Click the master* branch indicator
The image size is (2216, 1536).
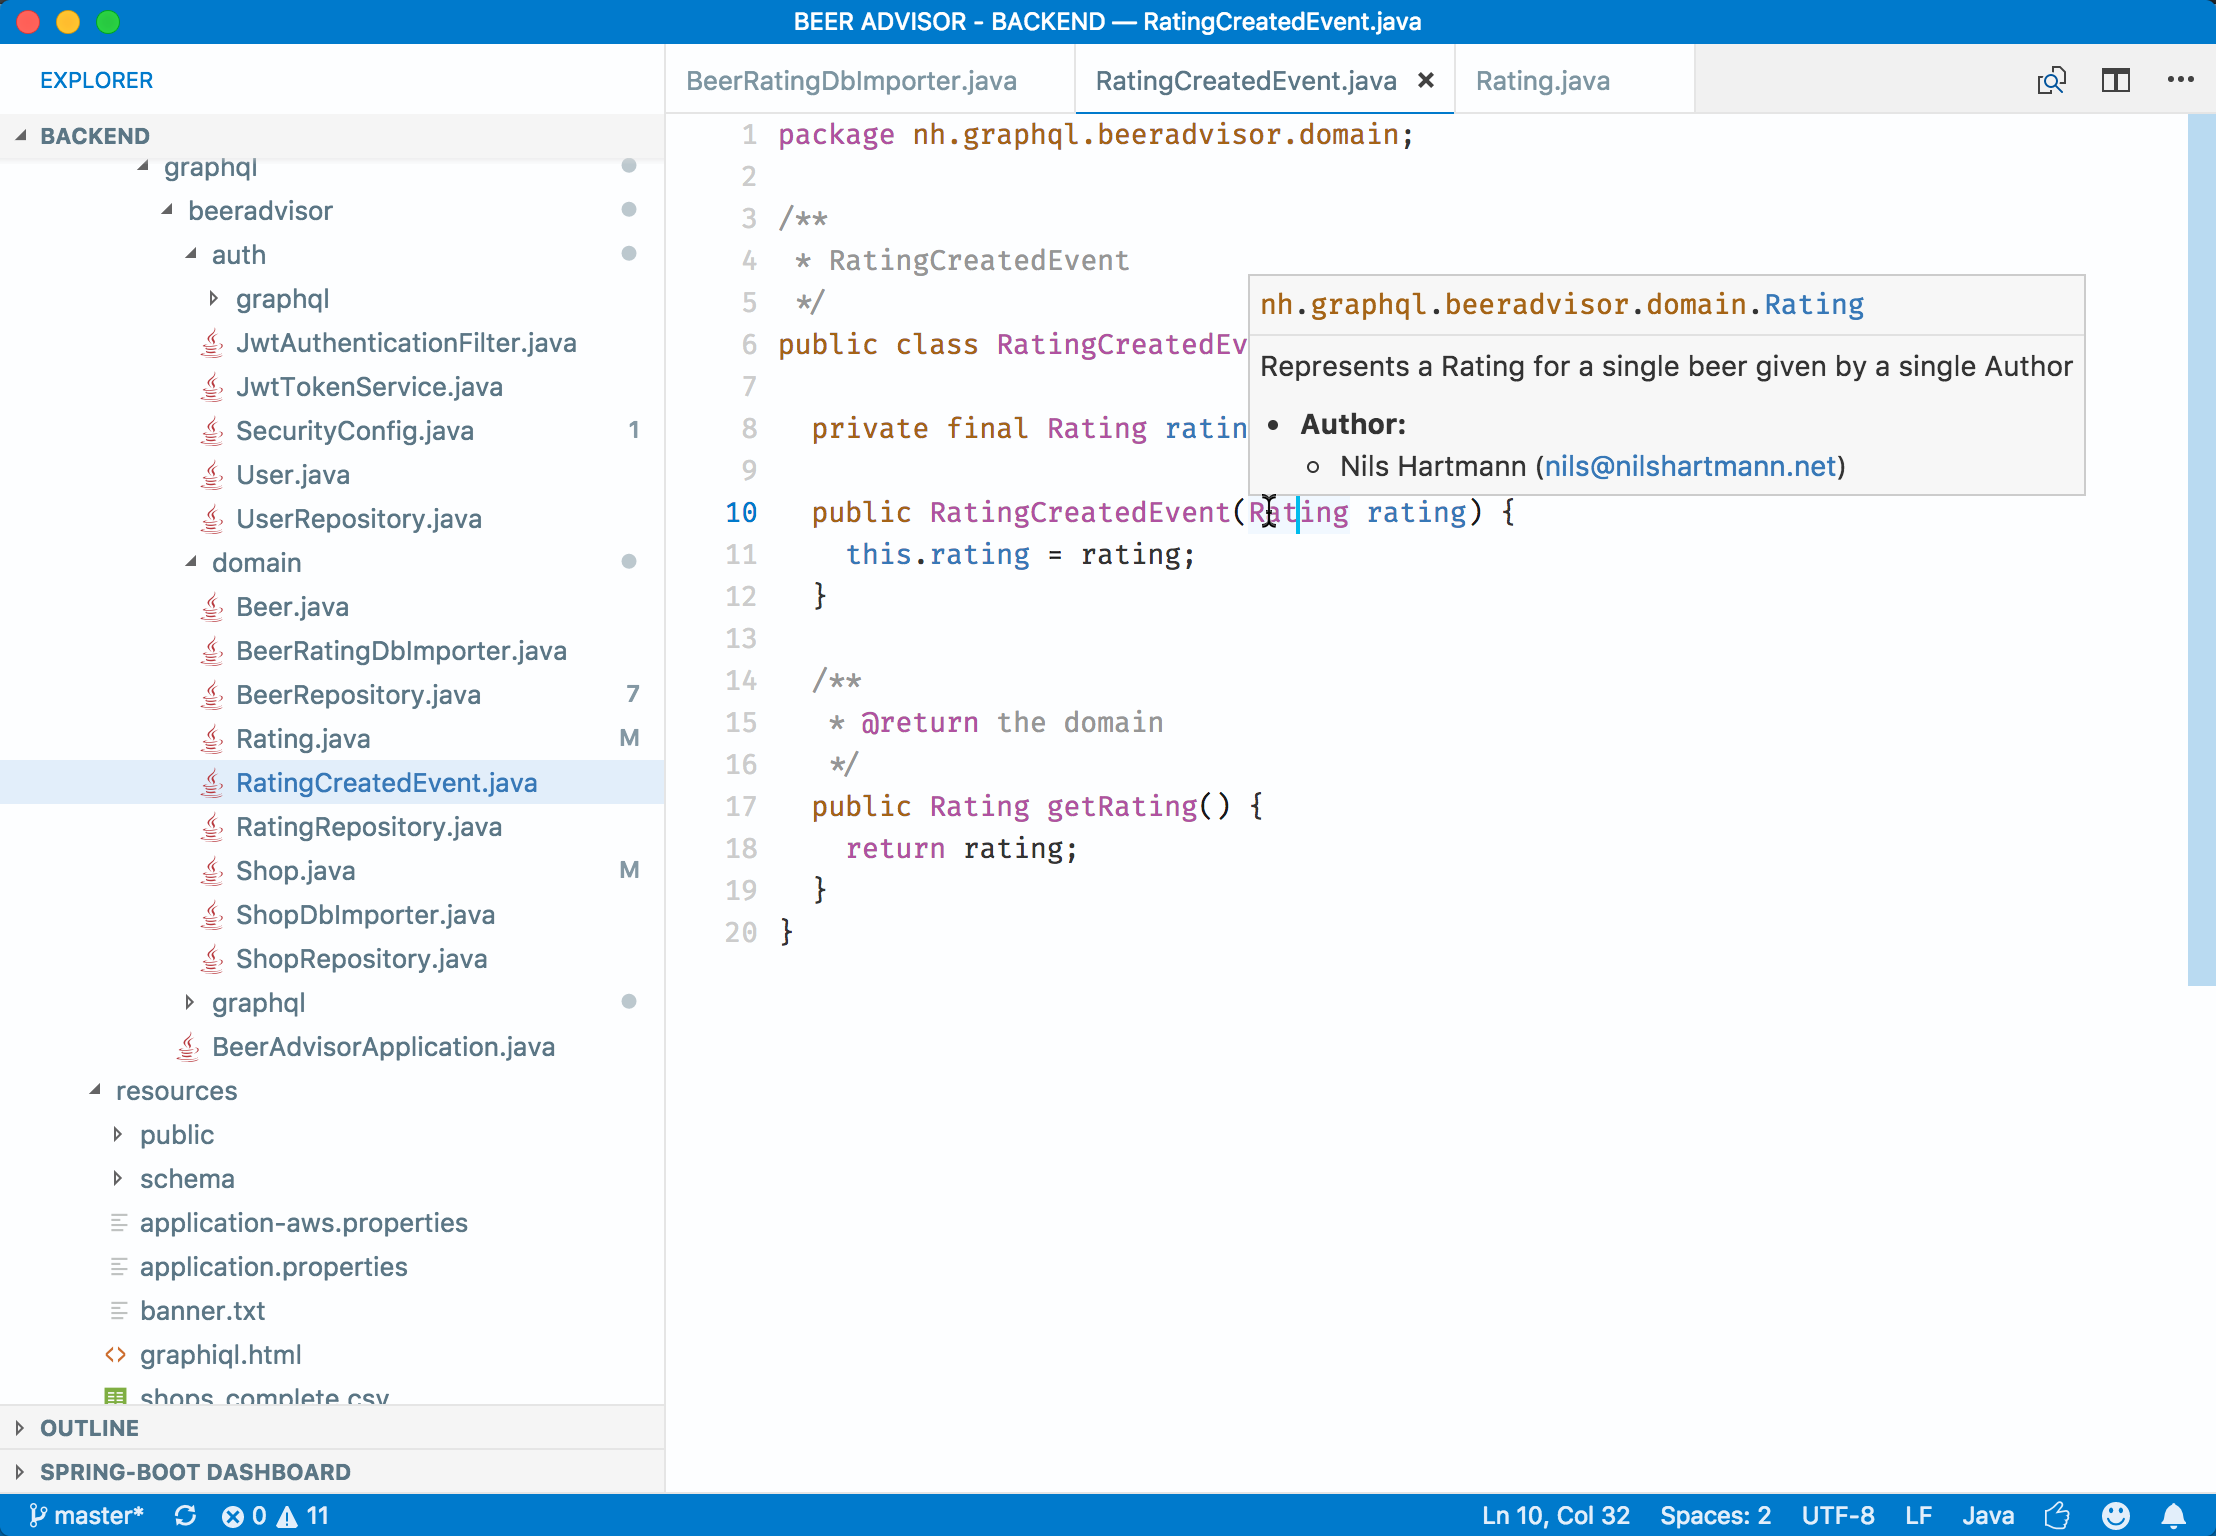[87, 1516]
